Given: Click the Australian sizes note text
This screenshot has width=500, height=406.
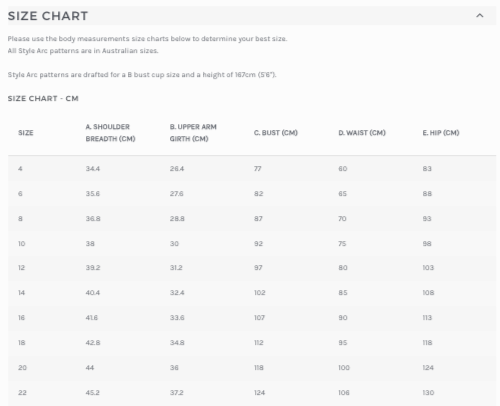Looking at the screenshot, I should coord(83,51).
